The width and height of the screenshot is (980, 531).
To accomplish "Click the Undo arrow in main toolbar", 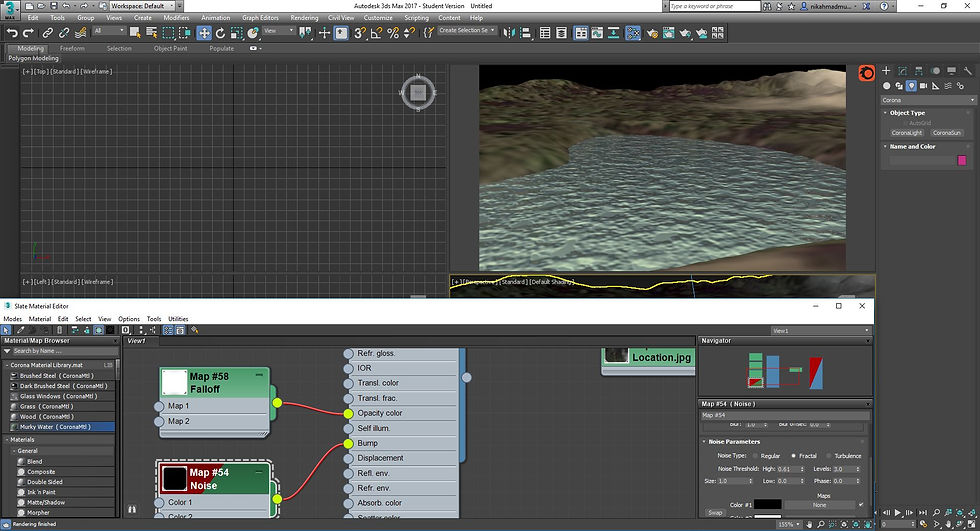I will tap(12, 33).
